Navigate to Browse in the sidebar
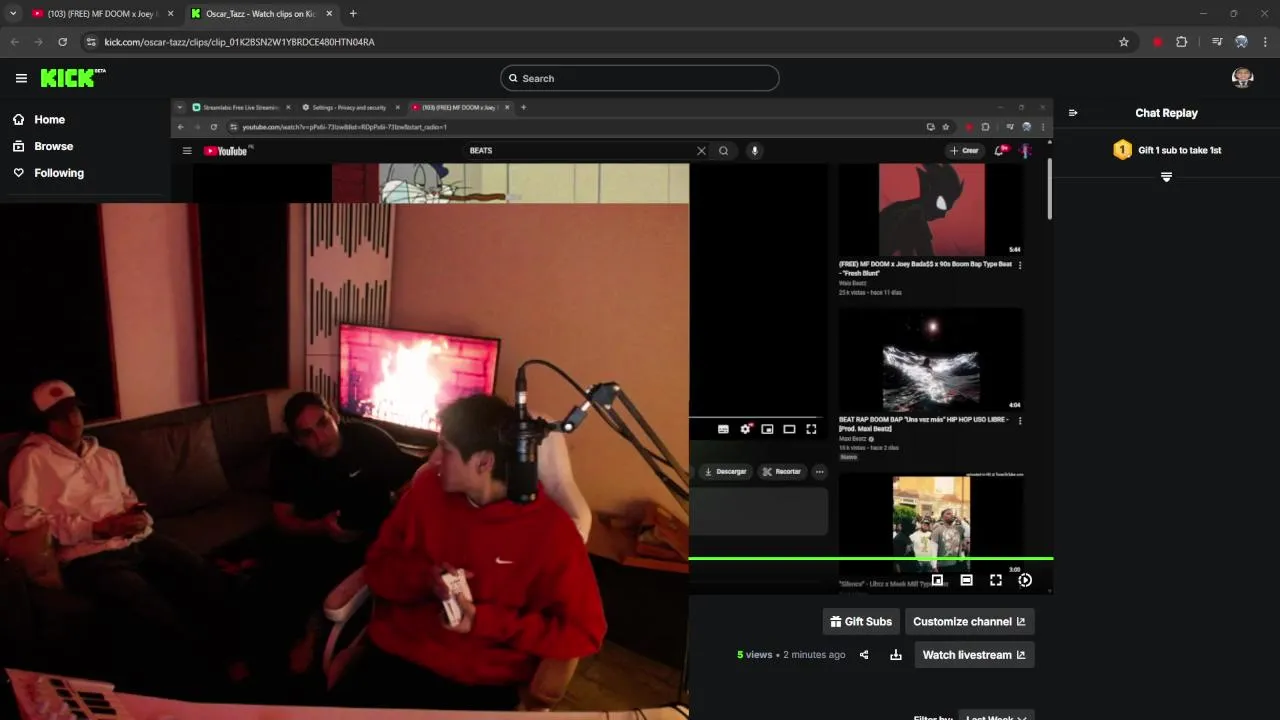The image size is (1280, 720). 44,146
